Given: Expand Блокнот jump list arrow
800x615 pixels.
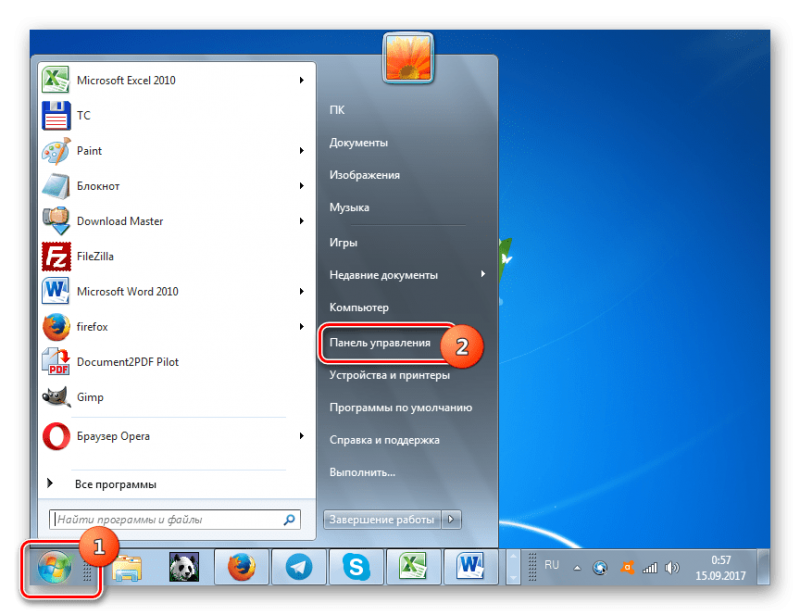Looking at the screenshot, I should pos(302,186).
